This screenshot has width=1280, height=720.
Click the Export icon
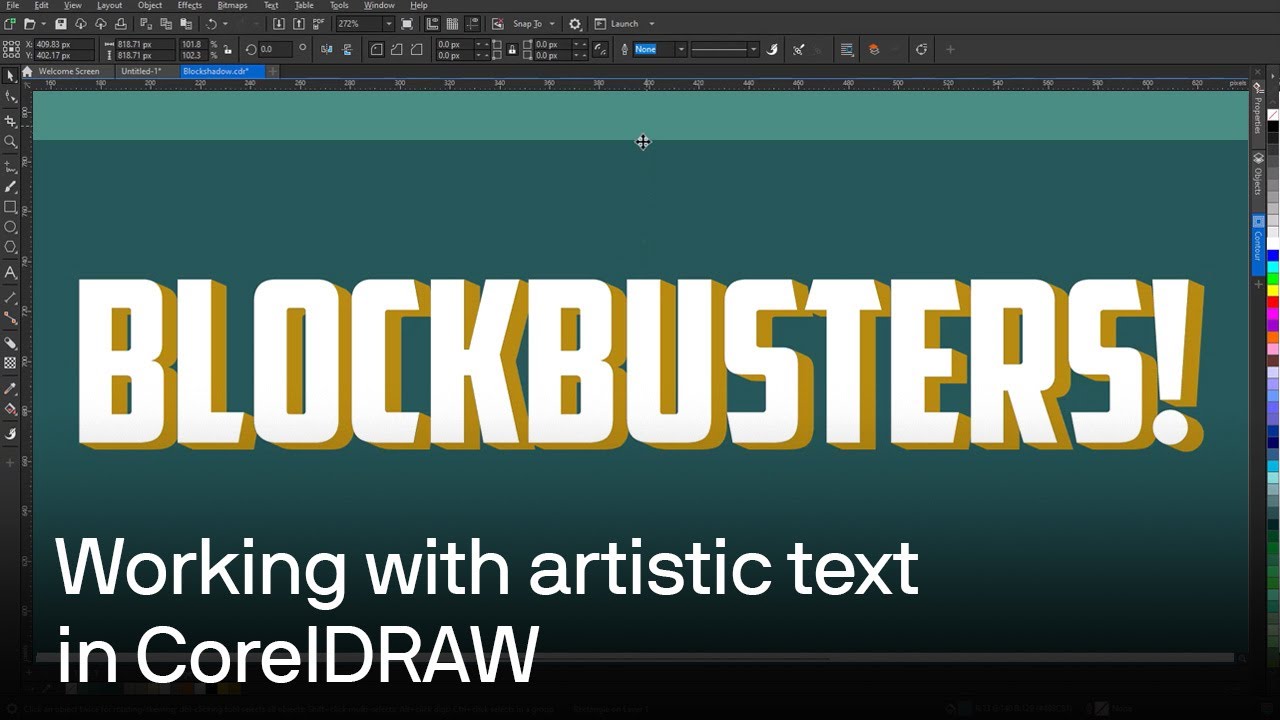click(298, 24)
